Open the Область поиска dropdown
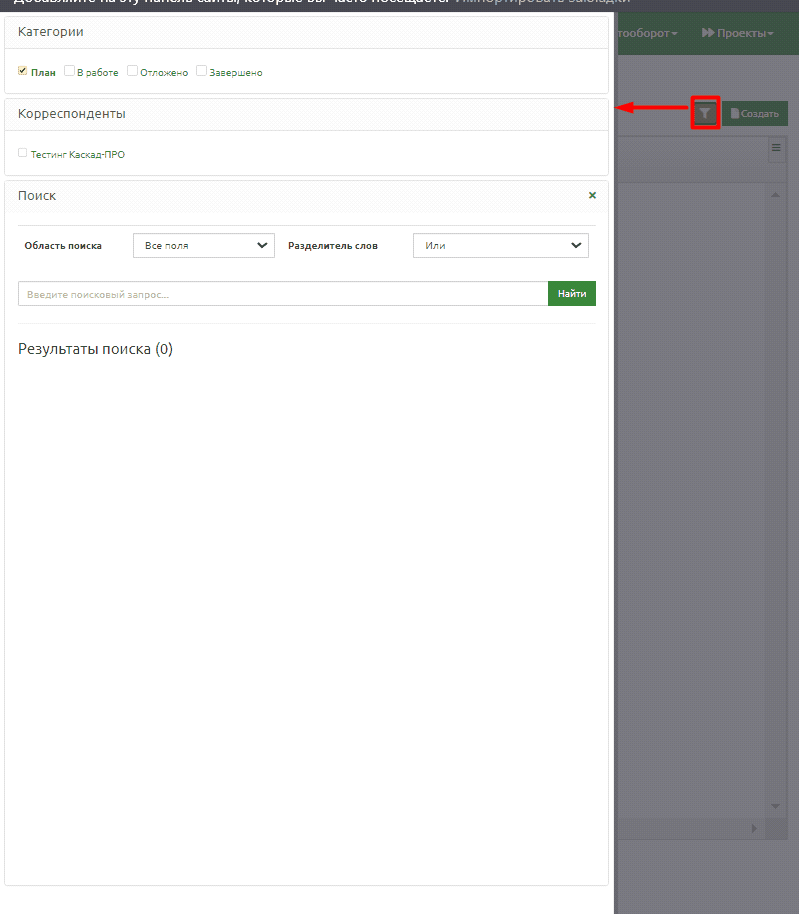799x914 pixels. pos(203,245)
